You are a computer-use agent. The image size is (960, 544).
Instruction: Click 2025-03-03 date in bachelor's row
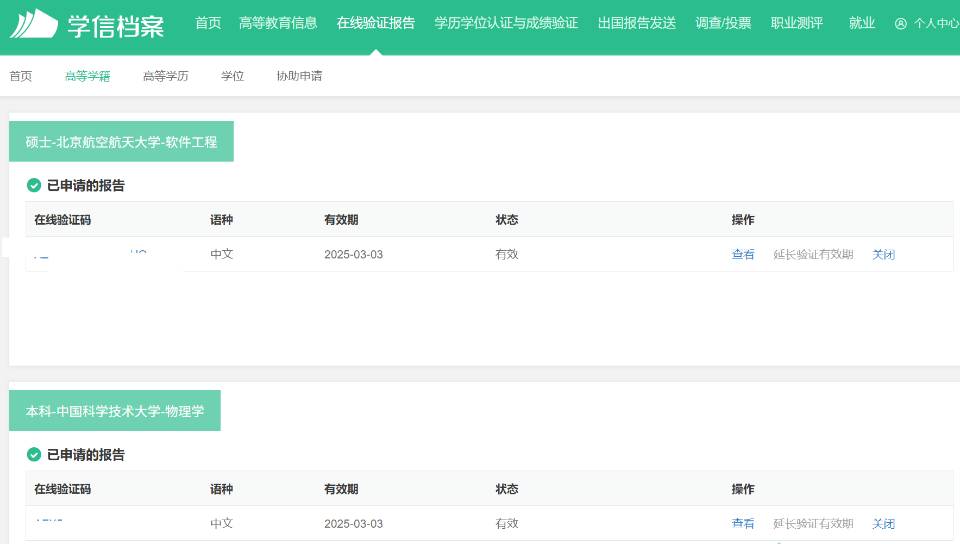pyautogui.click(x=353, y=524)
